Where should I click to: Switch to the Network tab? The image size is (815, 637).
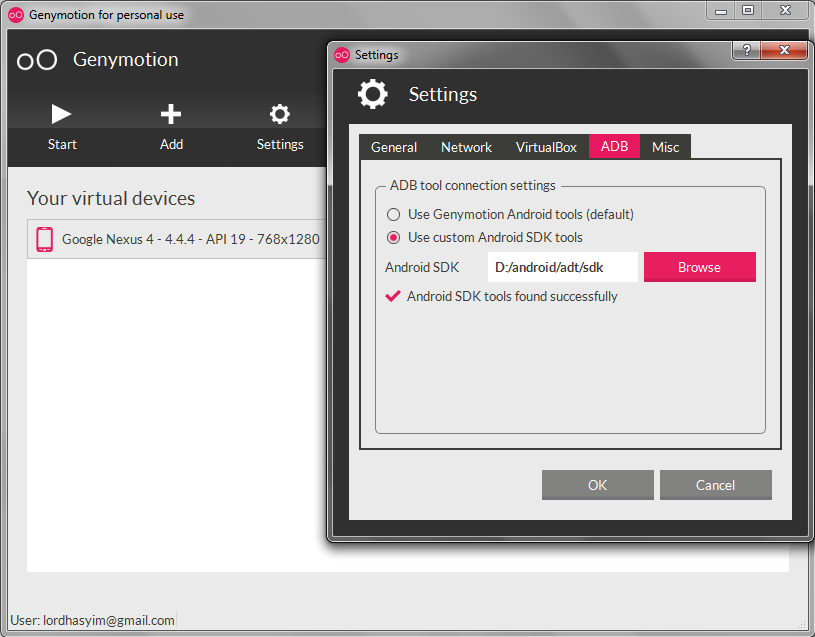[x=466, y=147]
